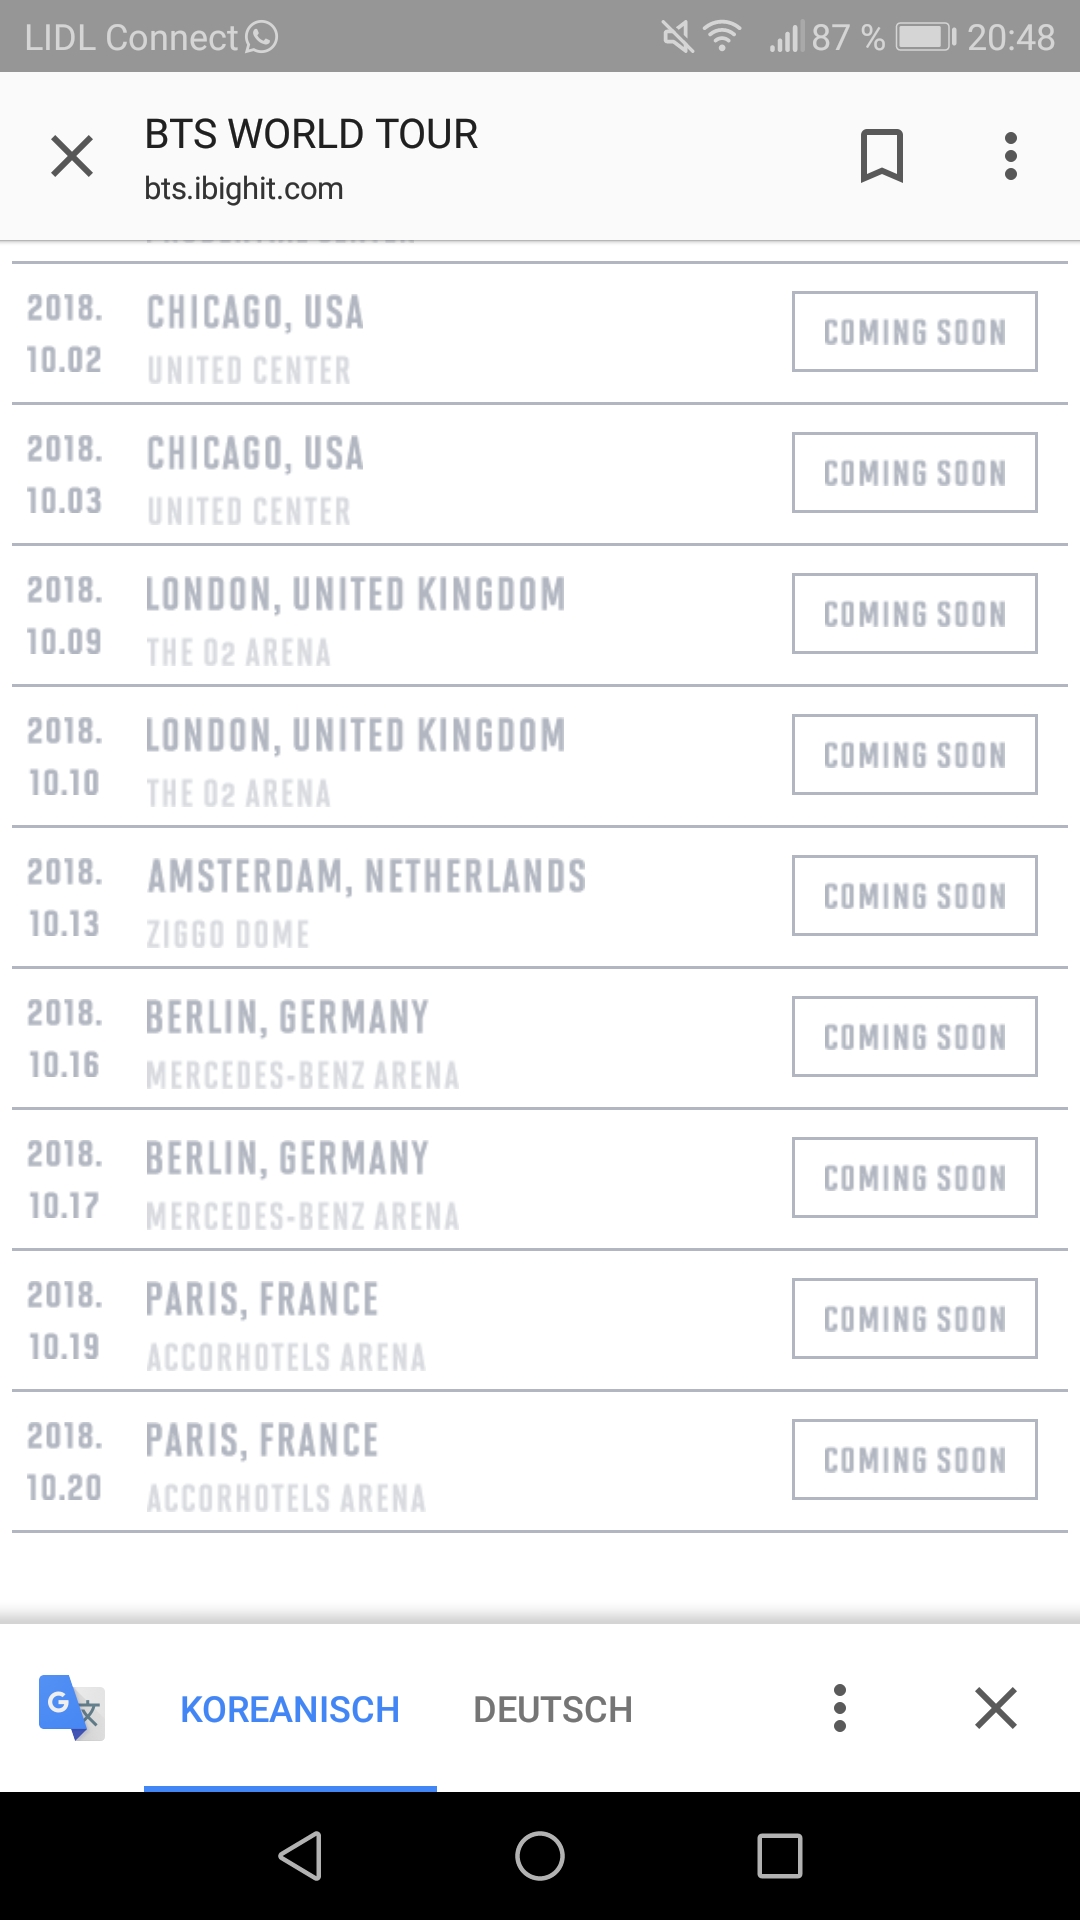Tap the WhatsApp notification icon

pyautogui.click(x=261, y=37)
